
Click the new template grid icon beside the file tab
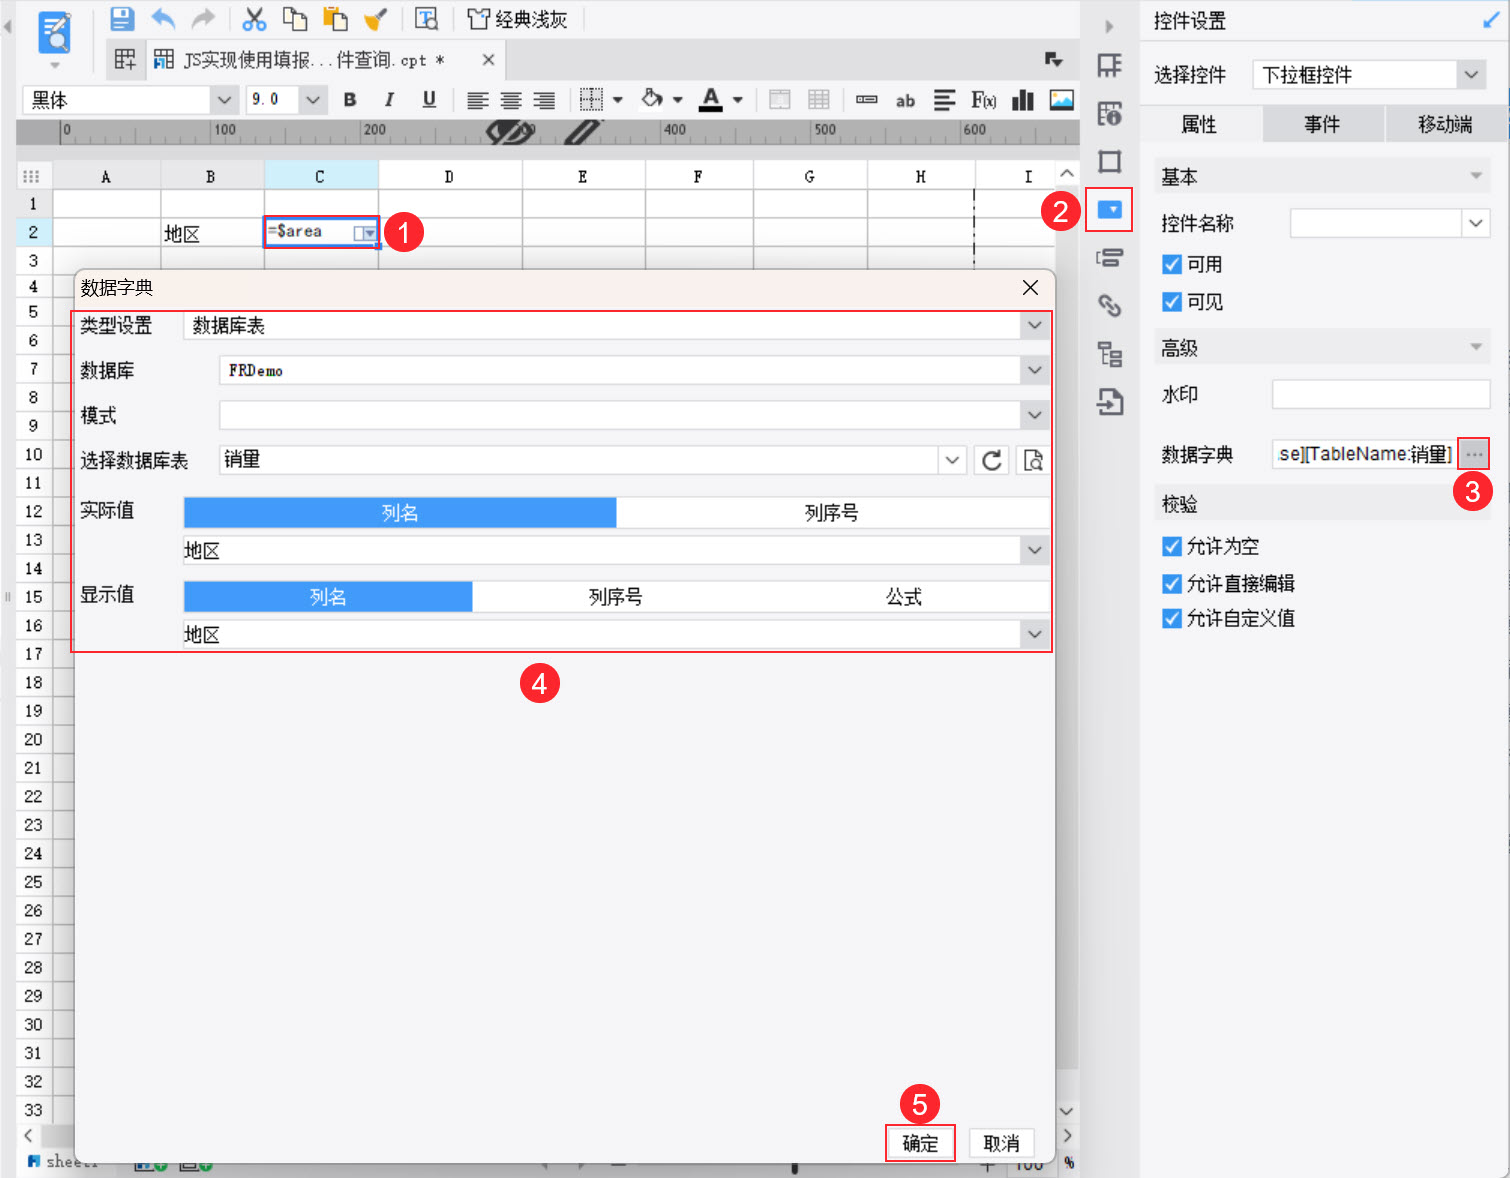[125, 60]
